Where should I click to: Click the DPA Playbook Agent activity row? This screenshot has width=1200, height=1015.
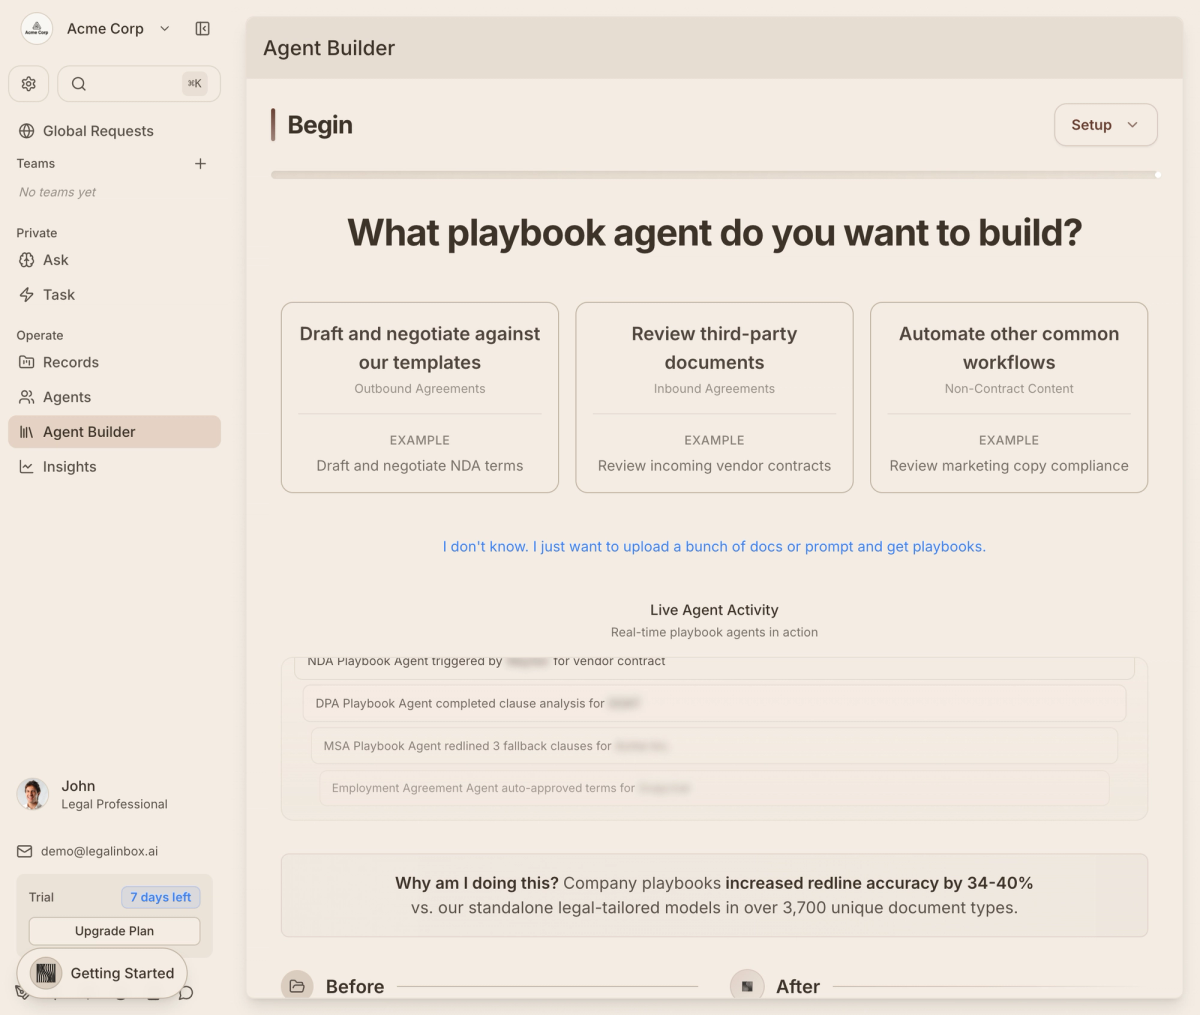coord(714,704)
